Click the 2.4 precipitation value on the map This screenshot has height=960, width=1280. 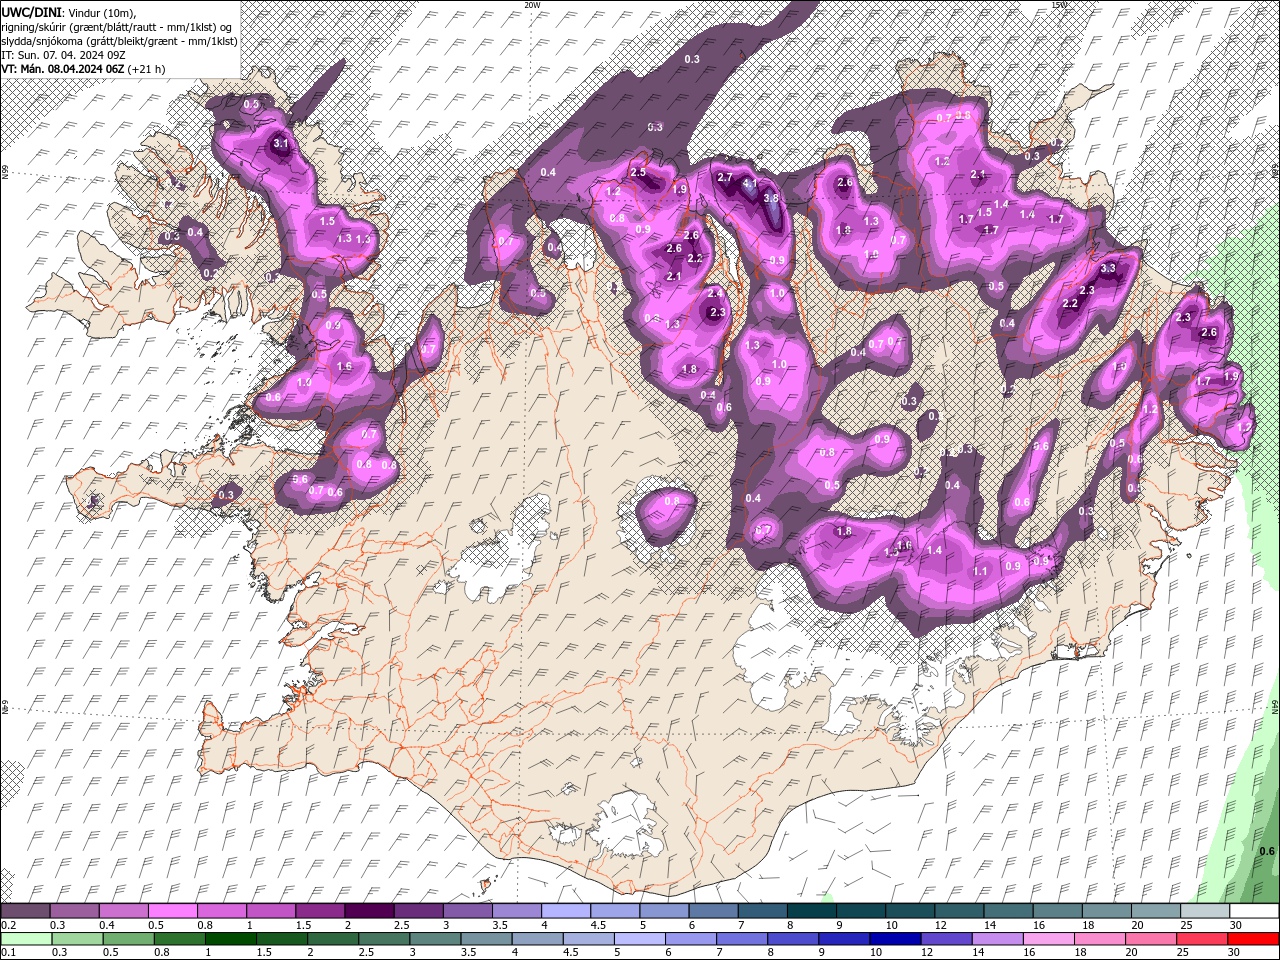715,293
